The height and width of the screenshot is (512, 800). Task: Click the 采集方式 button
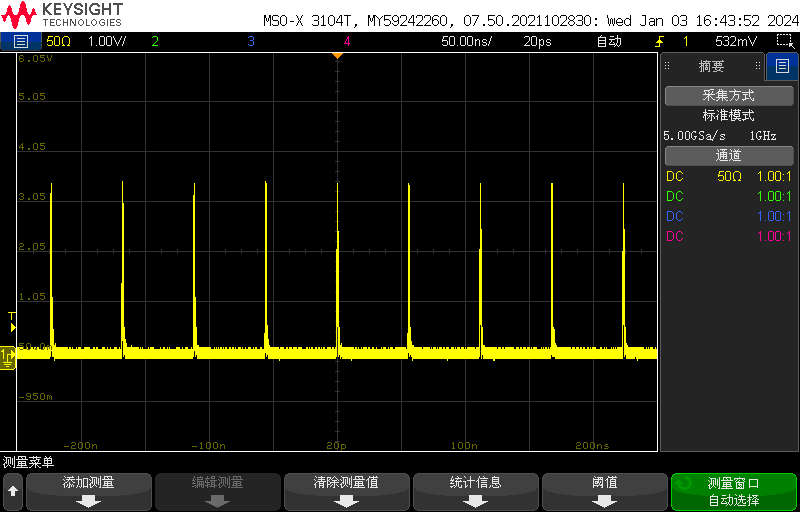coord(728,96)
